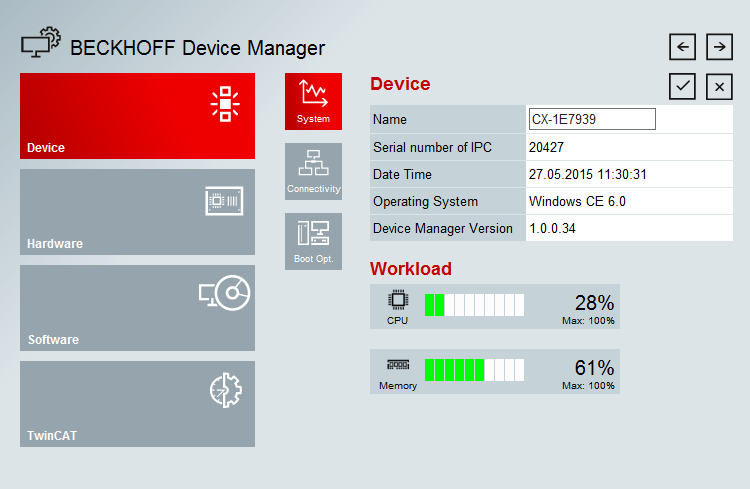Viewport: 750px width, 489px height.
Task: Confirm changes with the checkmark button
Action: (683, 86)
